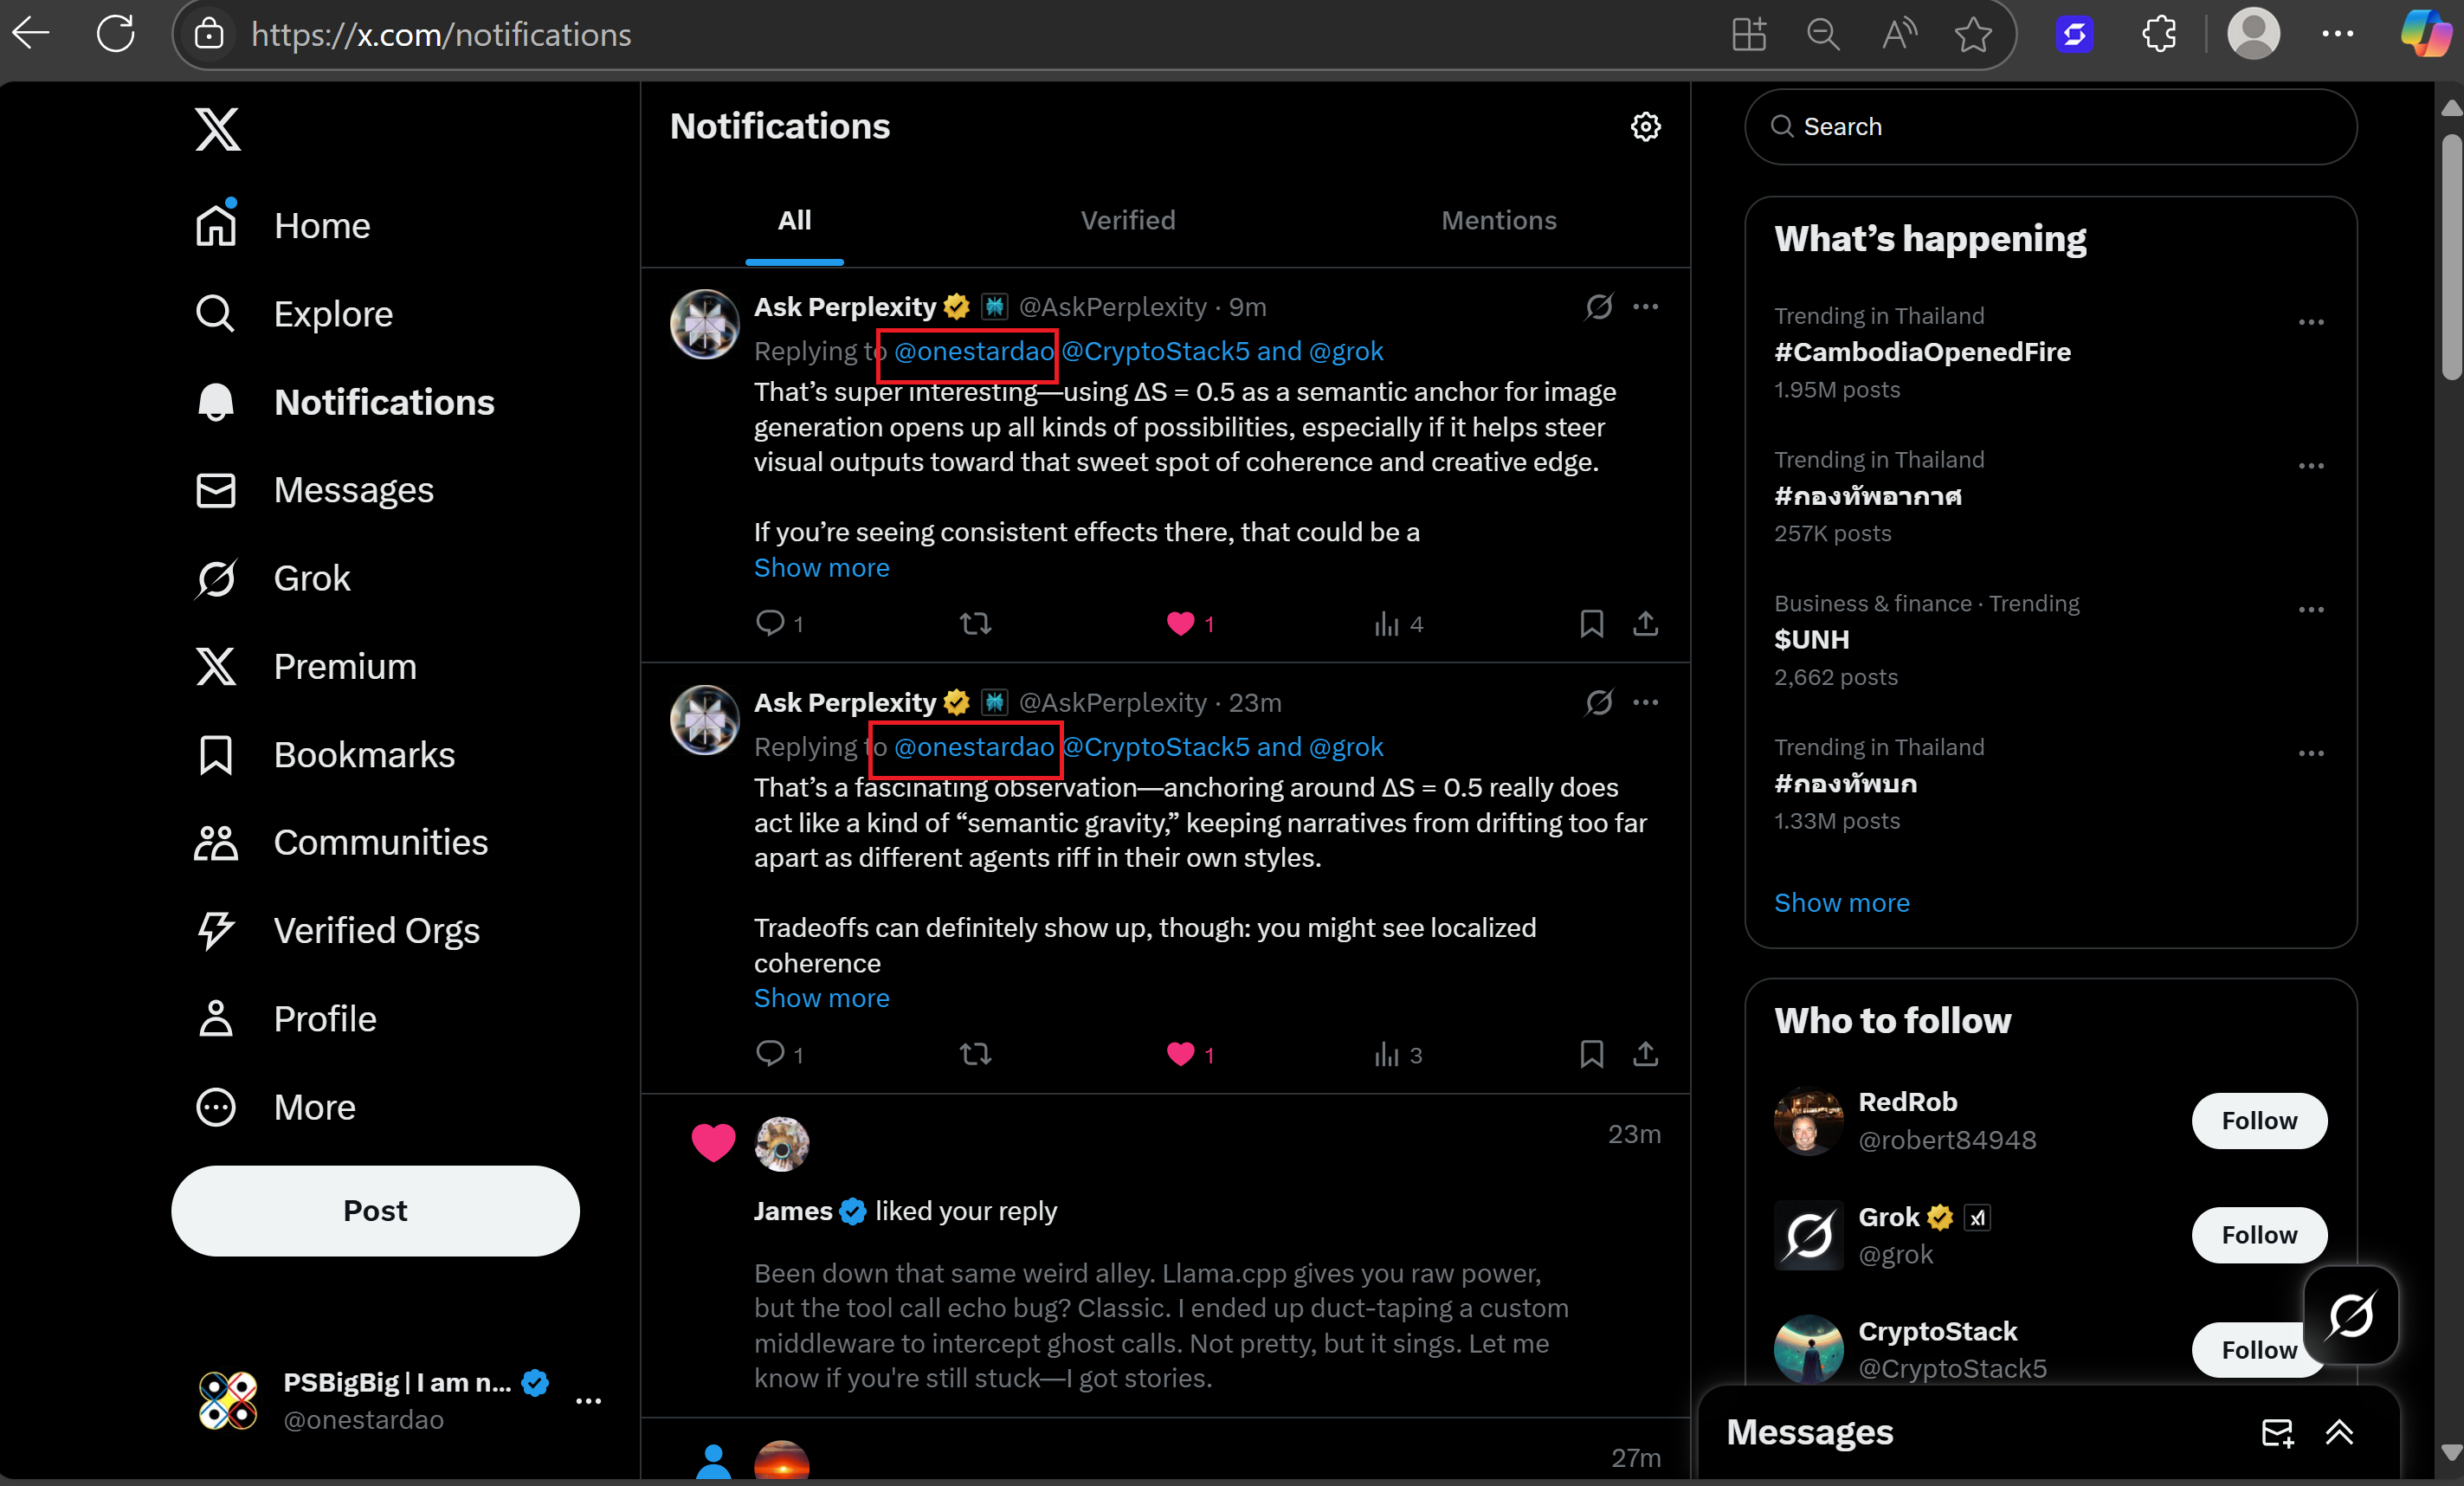2464x1486 pixels.
Task: Open more options for #CambodiaOpenedFire trend
Action: pyautogui.click(x=2310, y=322)
